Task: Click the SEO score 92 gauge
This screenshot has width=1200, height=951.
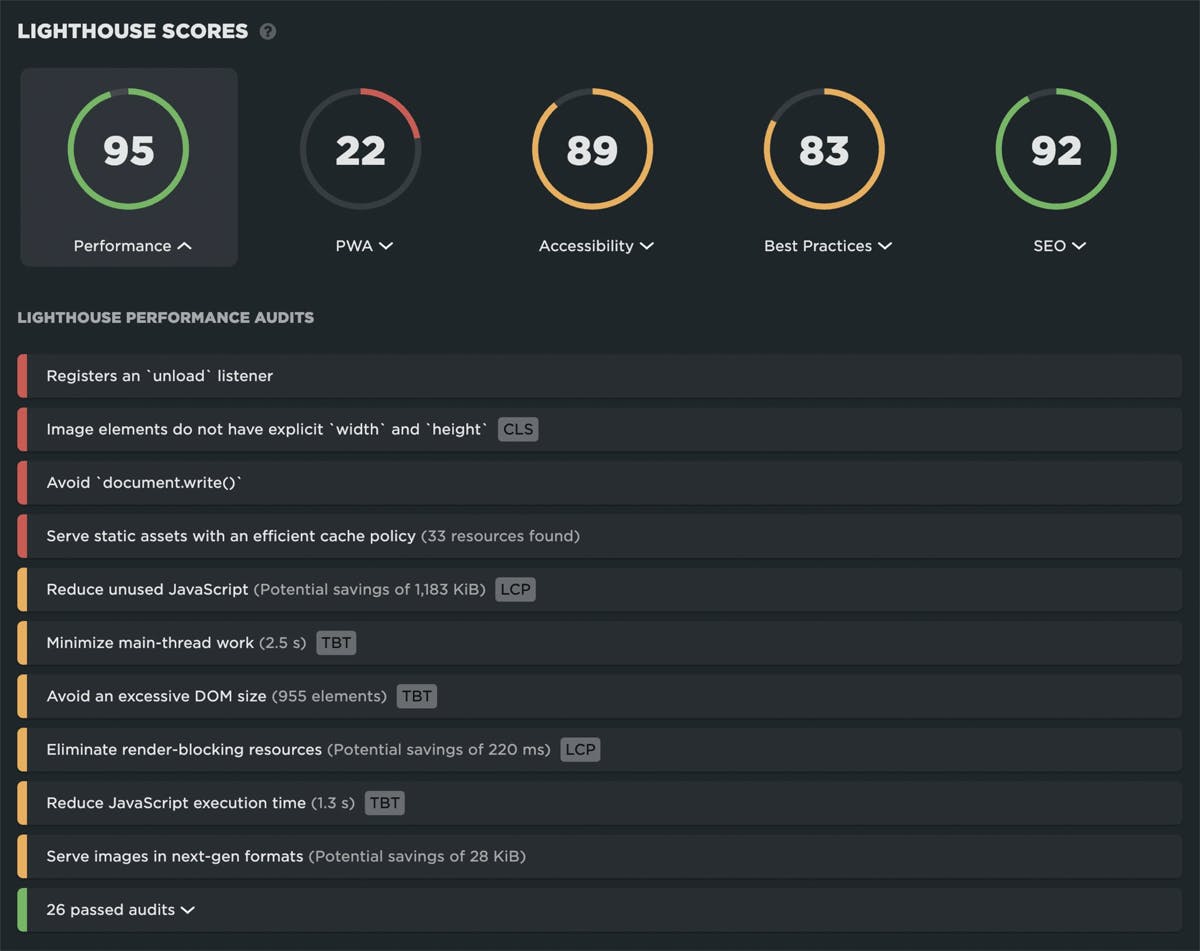Action: (1056, 150)
